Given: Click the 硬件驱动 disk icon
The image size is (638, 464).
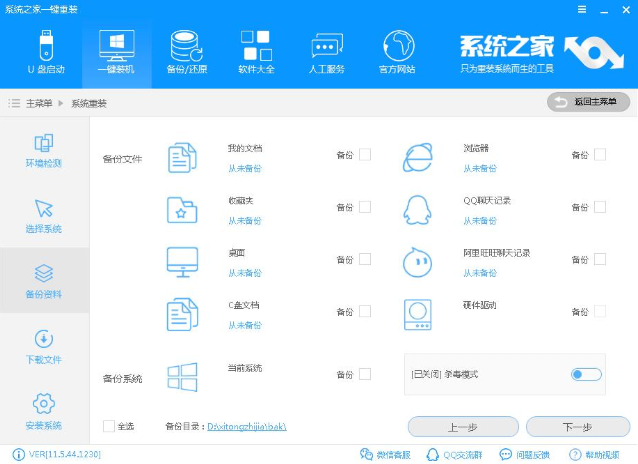Looking at the screenshot, I should click(x=417, y=315).
